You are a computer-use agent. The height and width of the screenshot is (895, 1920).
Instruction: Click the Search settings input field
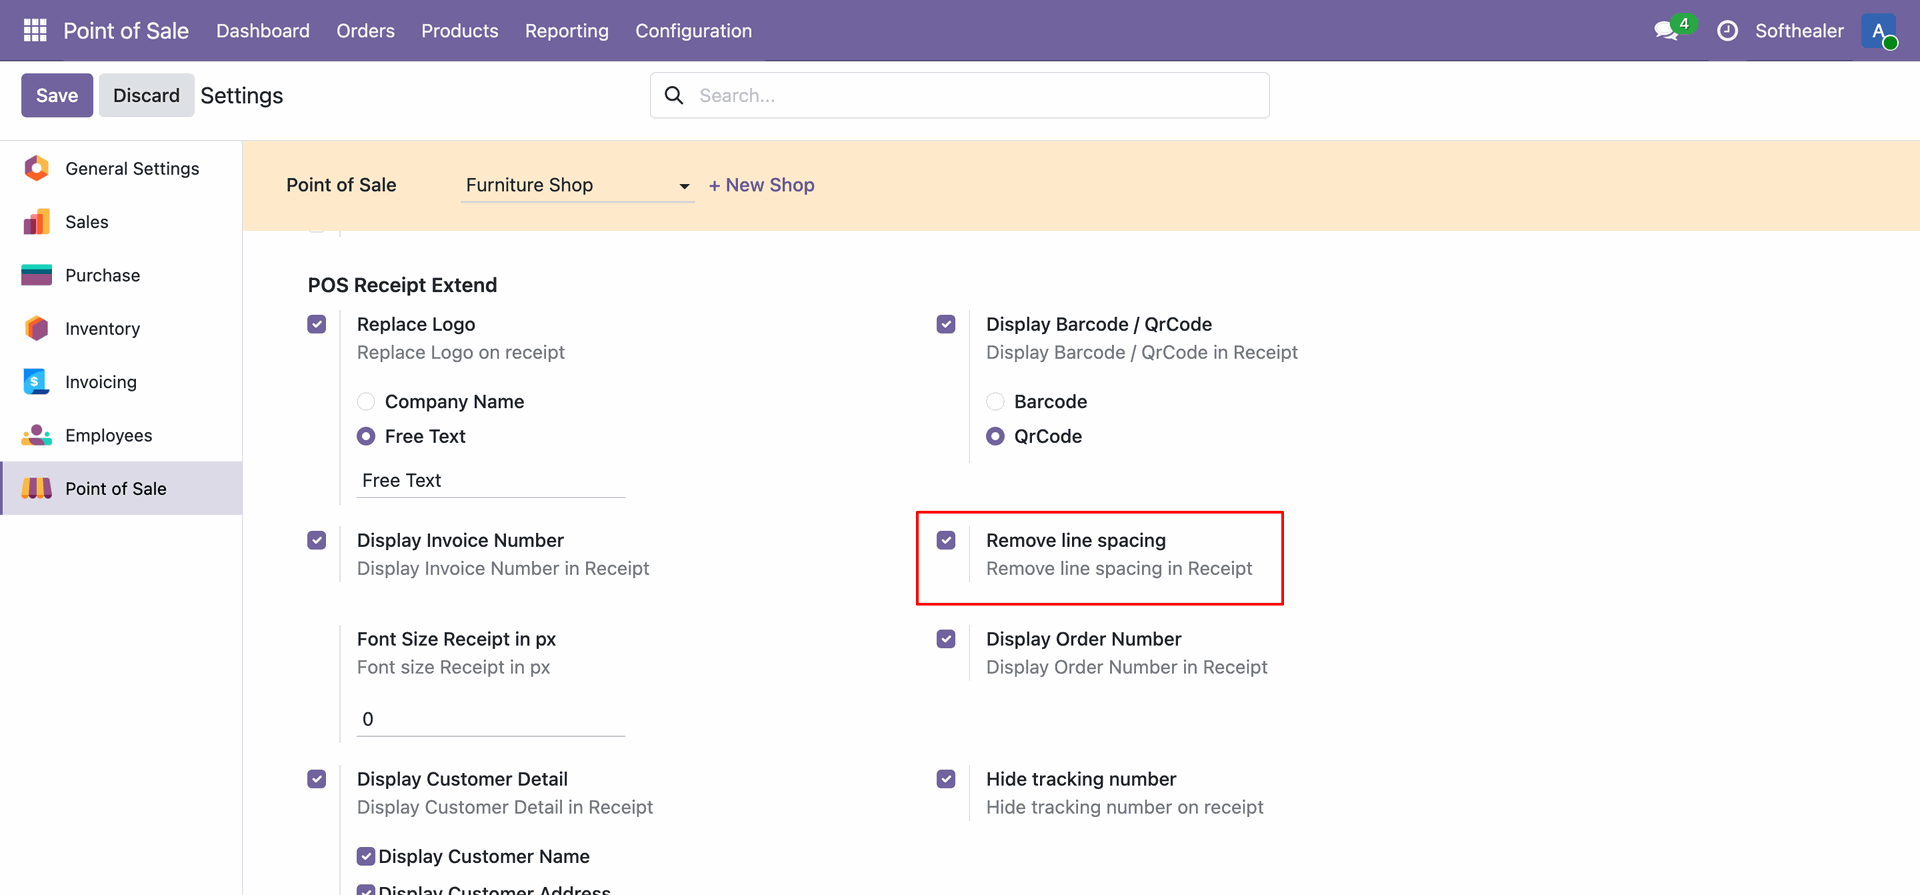point(960,95)
